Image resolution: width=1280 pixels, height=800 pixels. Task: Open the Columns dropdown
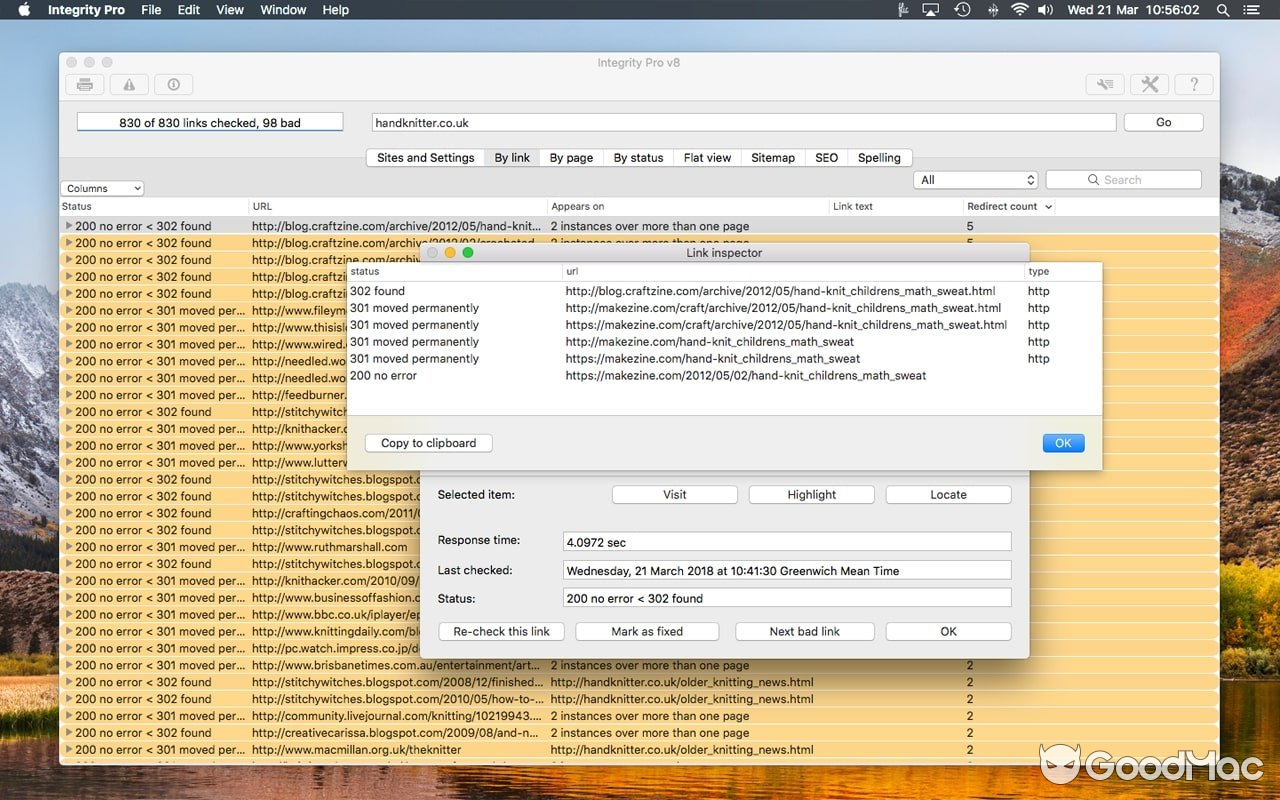pyautogui.click(x=101, y=188)
